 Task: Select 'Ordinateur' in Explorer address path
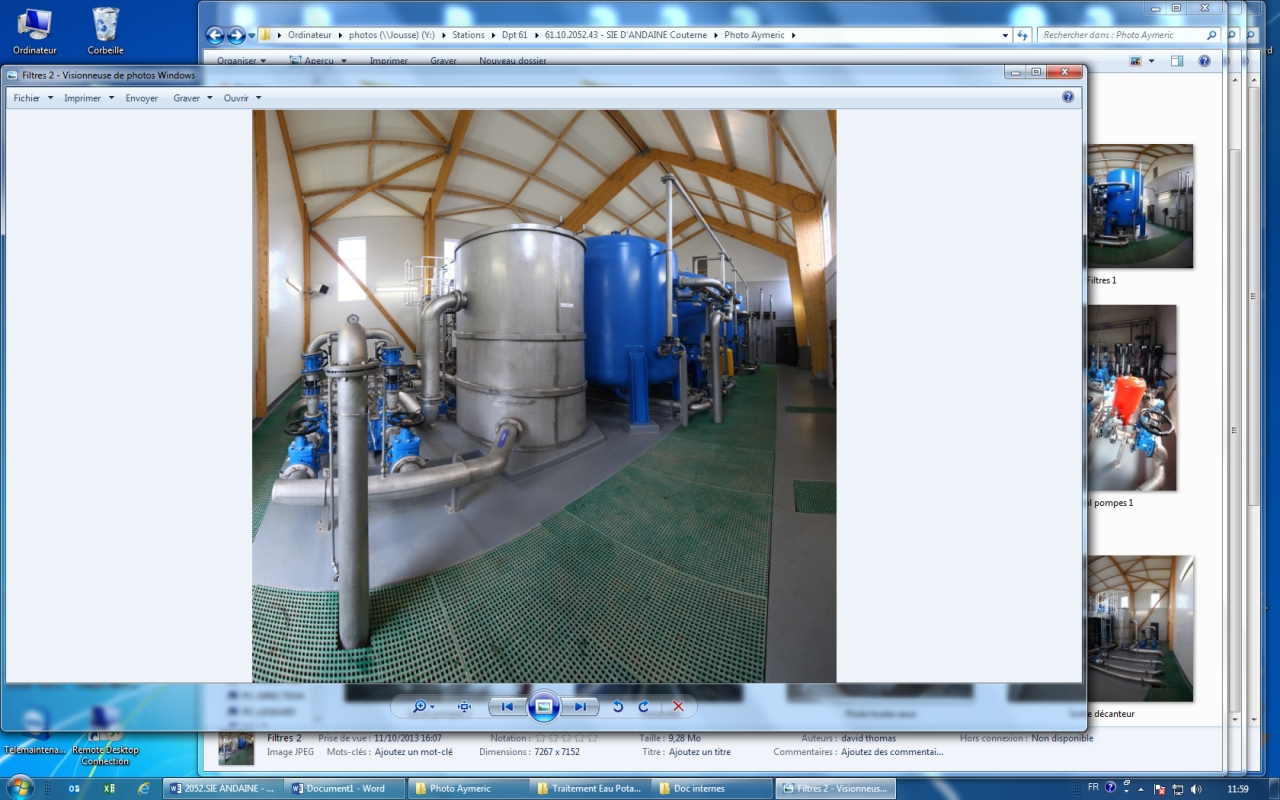click(309, 35)
